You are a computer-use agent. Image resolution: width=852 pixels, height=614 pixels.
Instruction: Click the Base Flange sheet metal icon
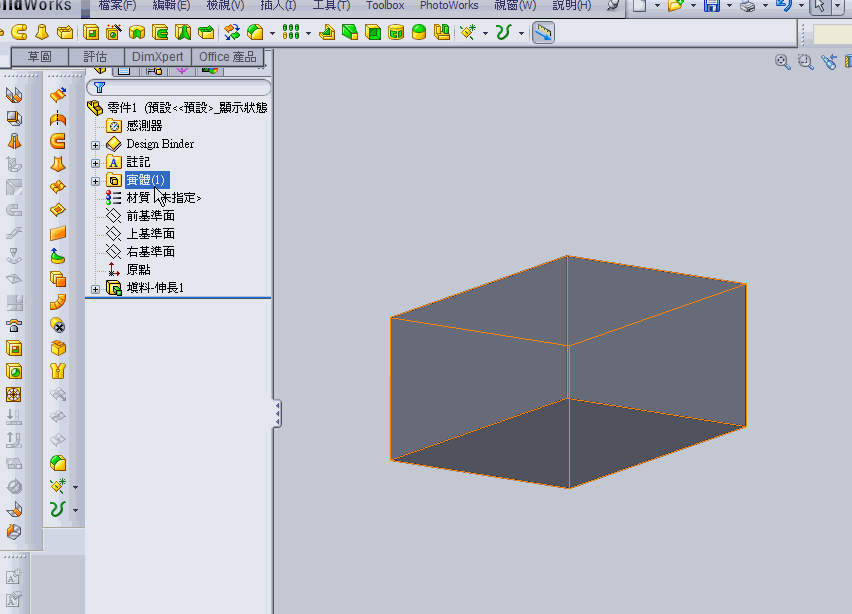pos(14,95)
